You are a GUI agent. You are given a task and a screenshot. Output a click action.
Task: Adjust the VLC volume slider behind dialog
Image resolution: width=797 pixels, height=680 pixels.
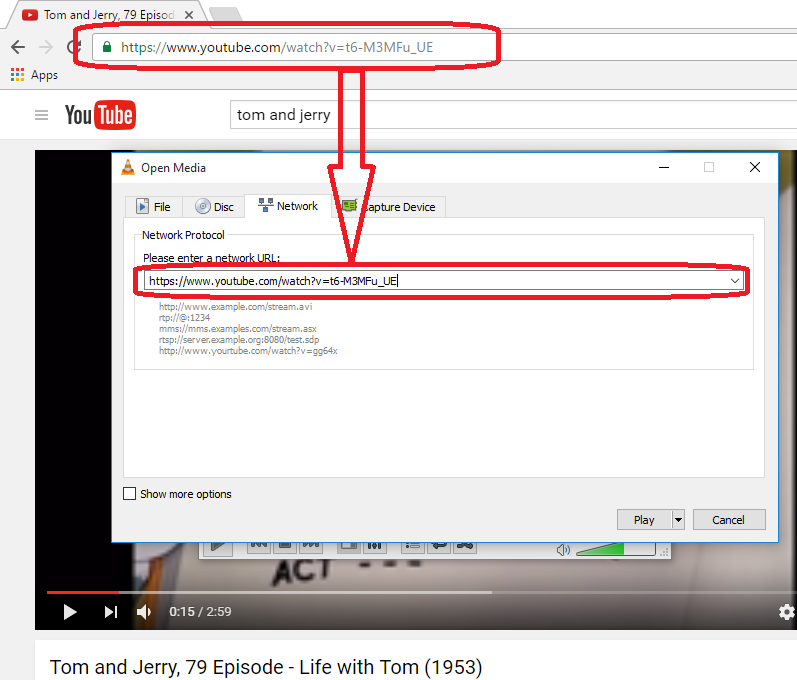(x=616, y=549)
